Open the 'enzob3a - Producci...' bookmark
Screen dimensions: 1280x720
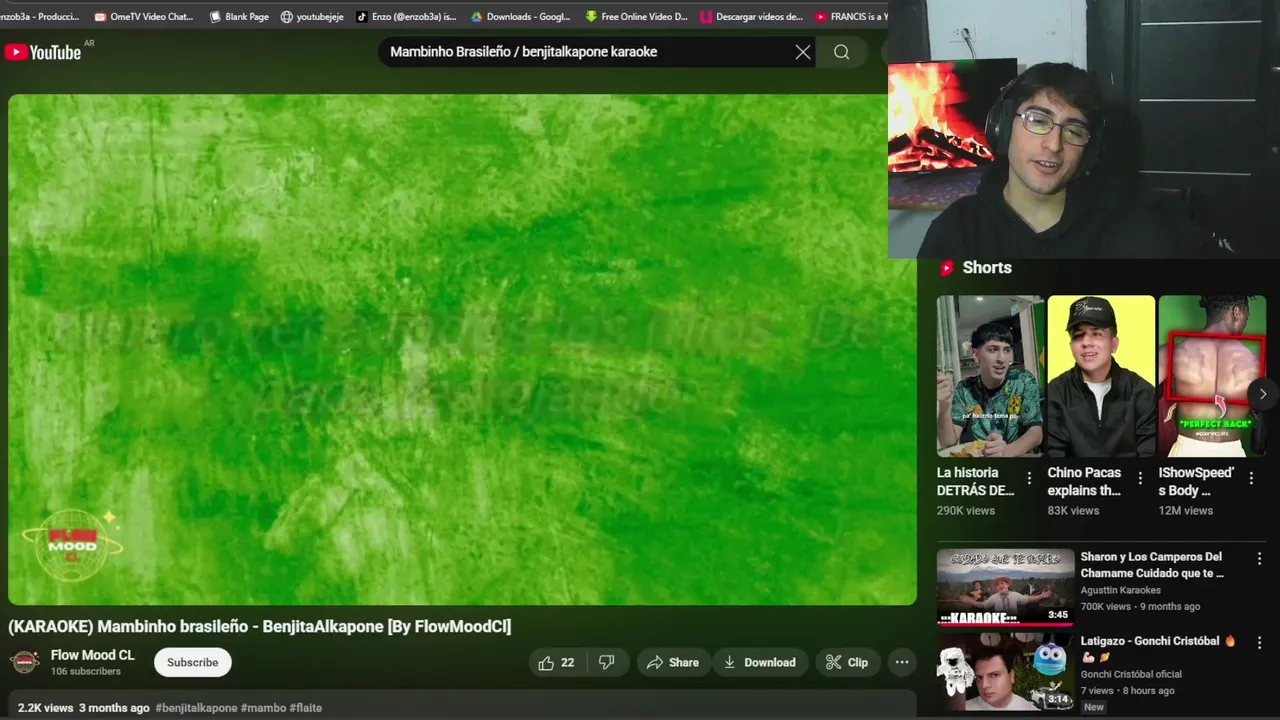tap(40, 17)
